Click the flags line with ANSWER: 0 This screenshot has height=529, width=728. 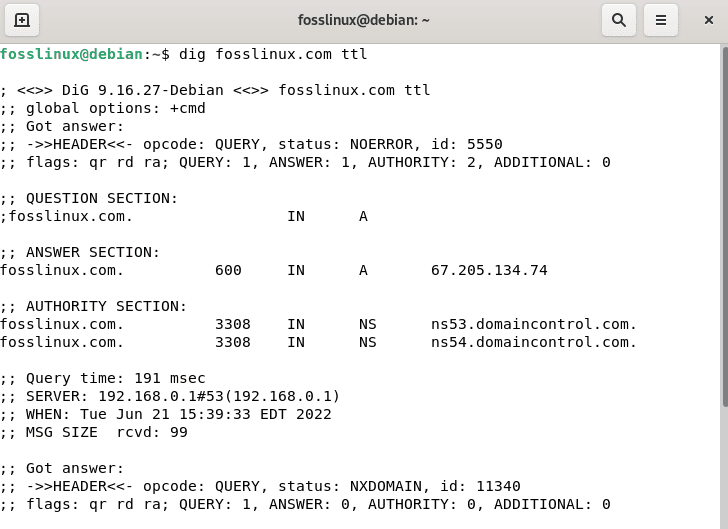click(x=305, y=504)
